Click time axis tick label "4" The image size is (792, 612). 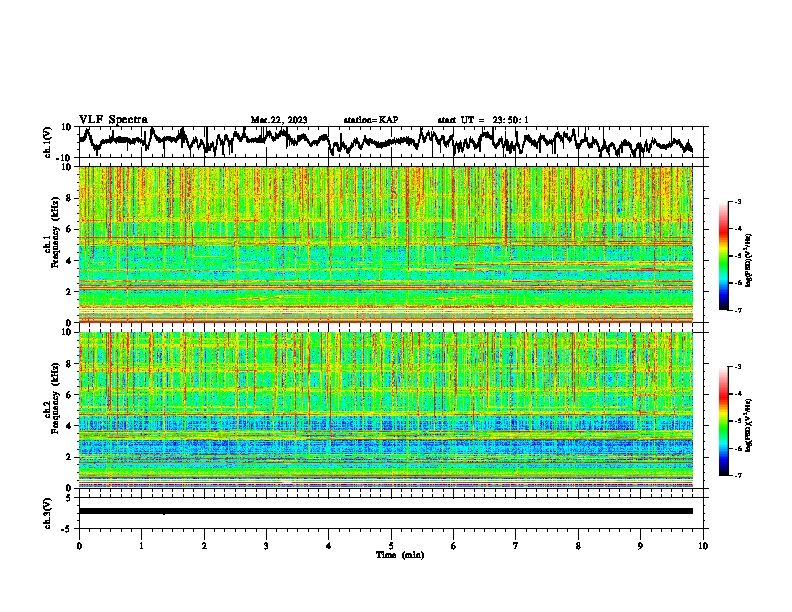pyautogui.click(x=329, y=546)
